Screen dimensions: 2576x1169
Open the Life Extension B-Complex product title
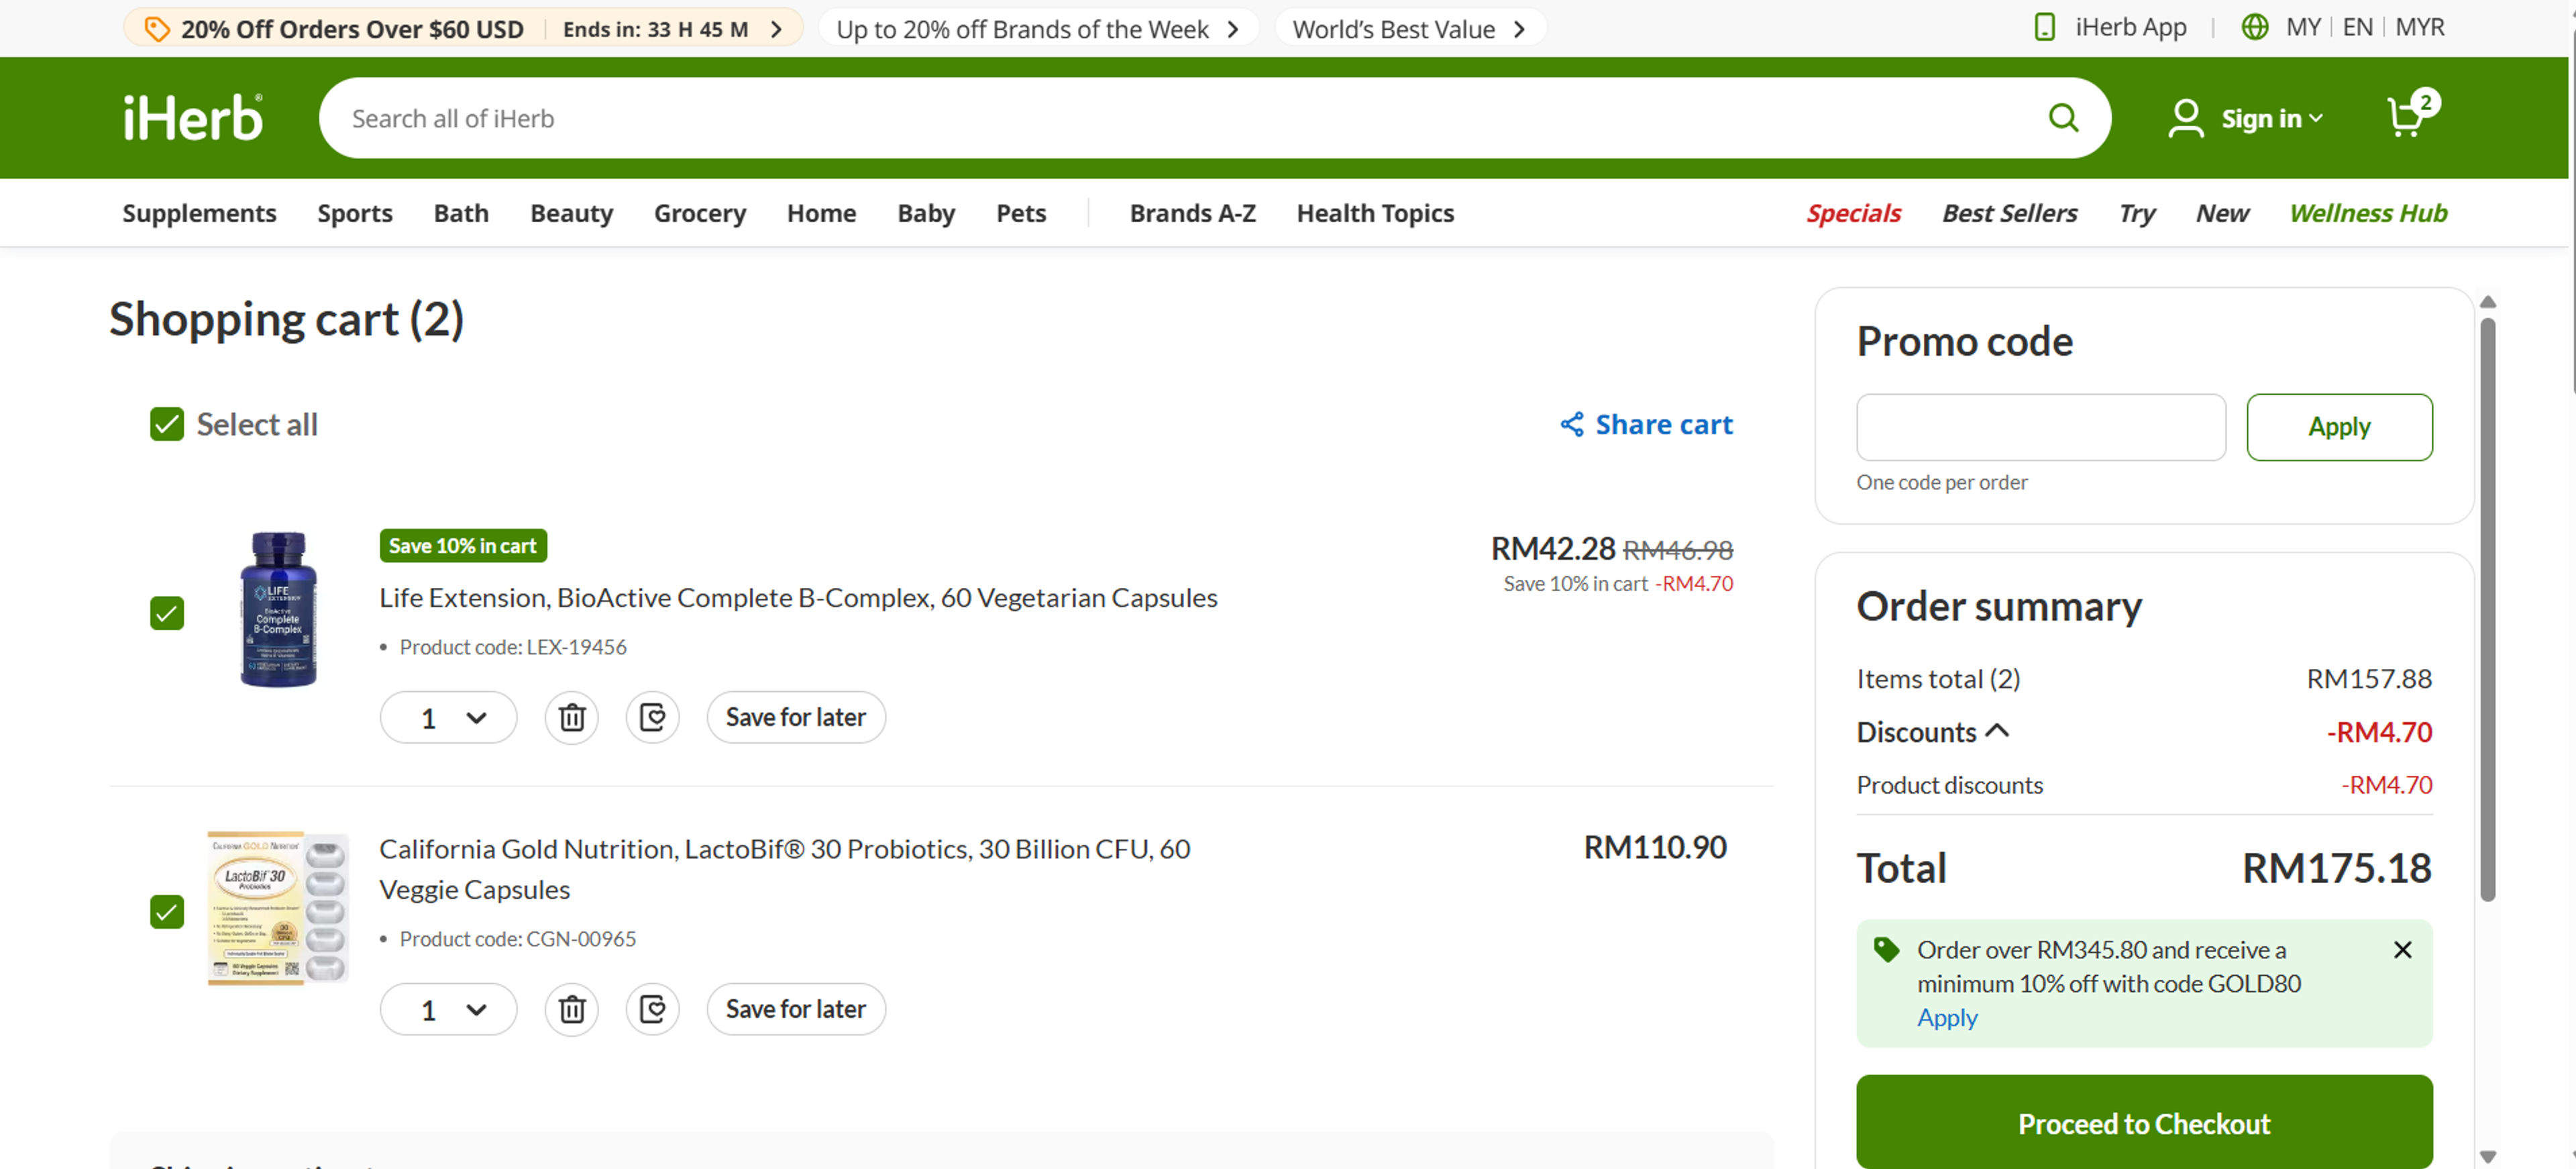[798, 598]
